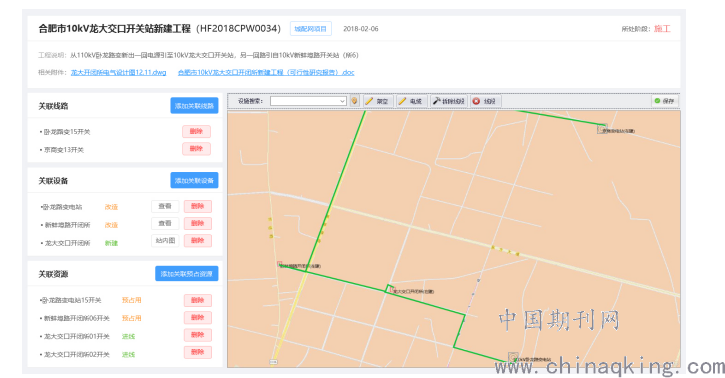Select the 架空 overhead line pencil tool
The image size is (725, 378).
tap(377, 101)
